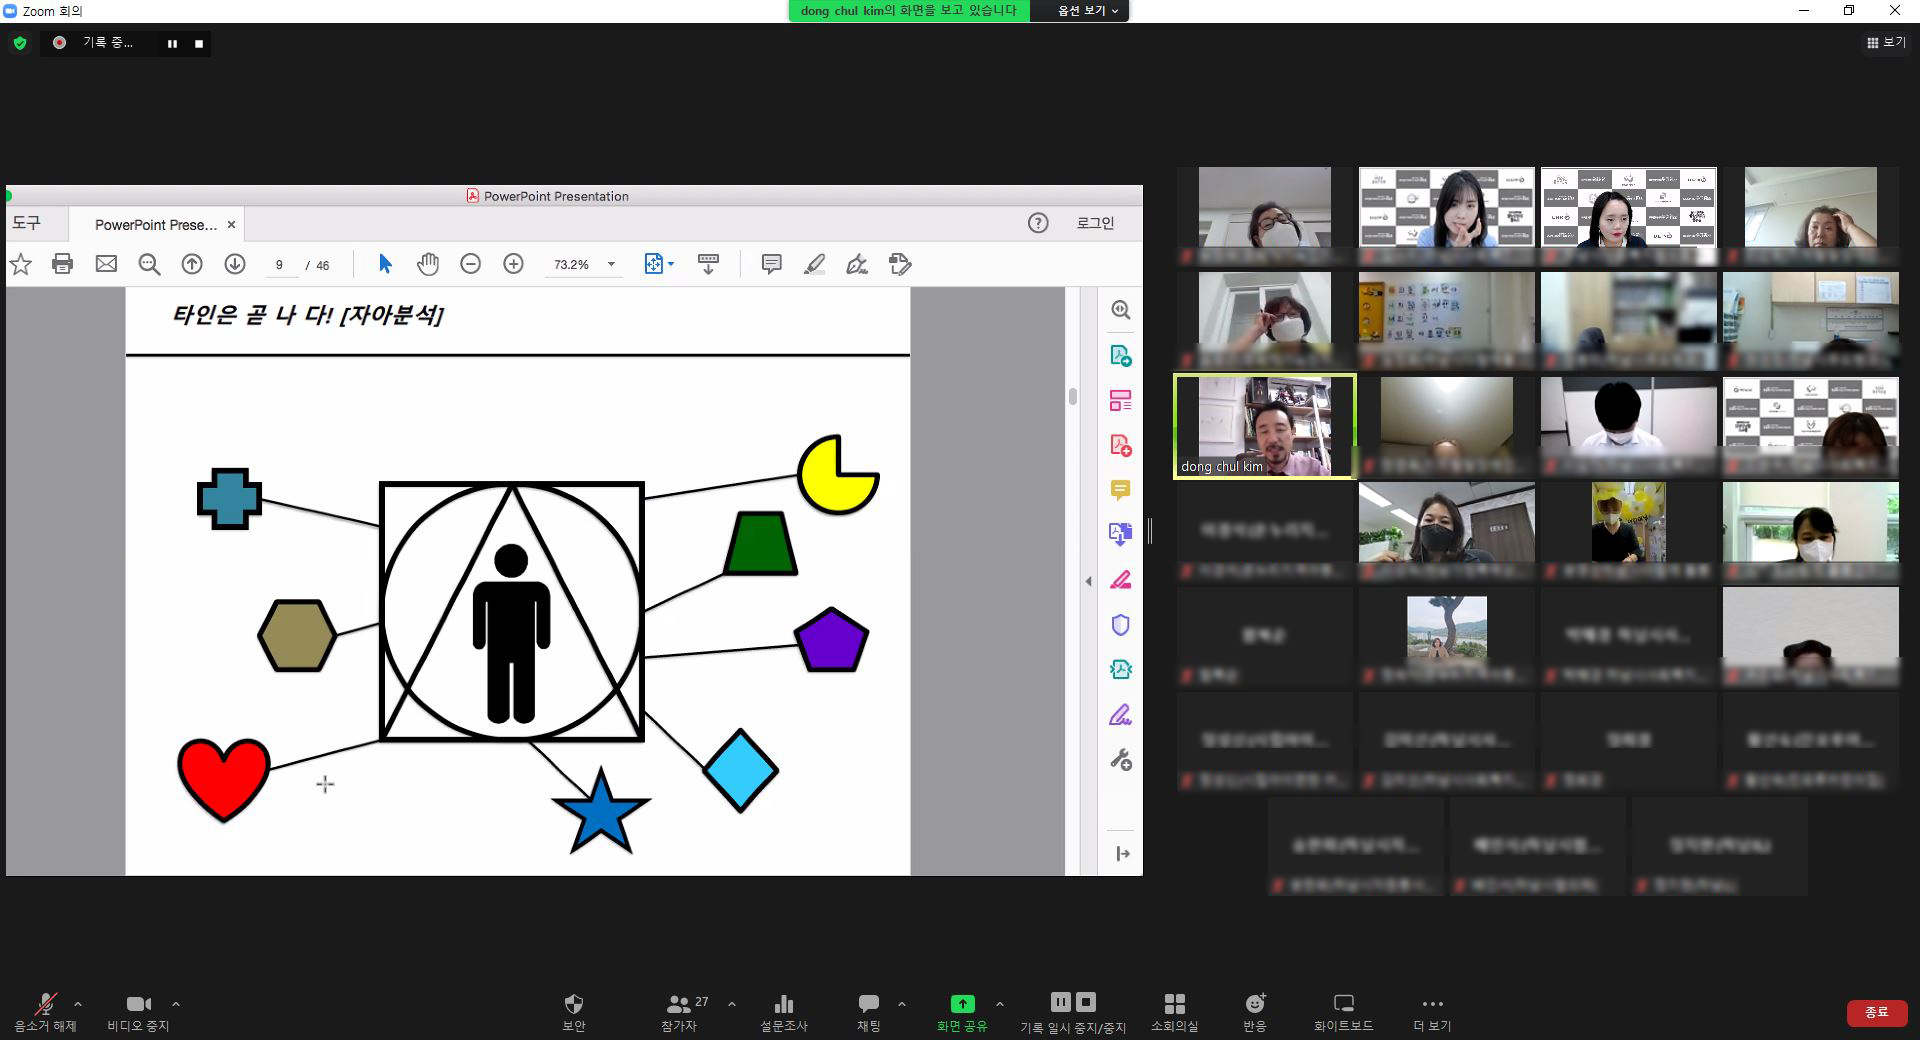The image size is (1920, 1040).
Task: Click the encryption green shield icon
Action: click(20, 43)
